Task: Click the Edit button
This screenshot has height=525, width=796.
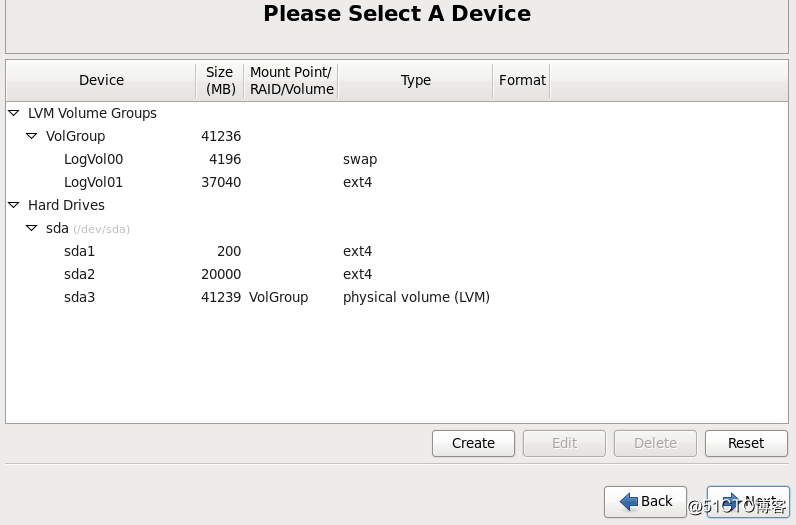Action: point(564,443)
